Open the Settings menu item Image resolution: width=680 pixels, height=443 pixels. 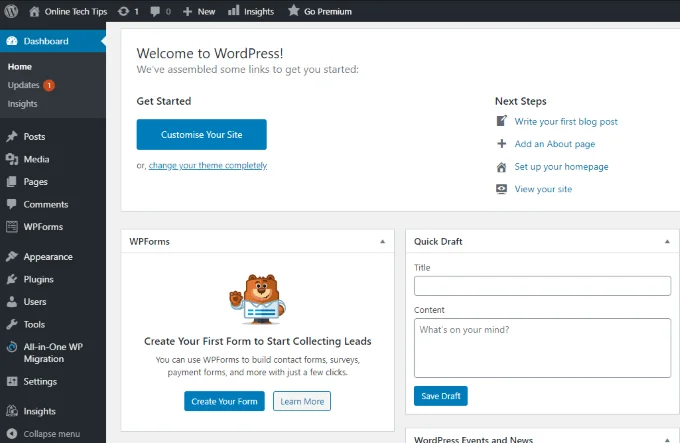pos(40,381)
